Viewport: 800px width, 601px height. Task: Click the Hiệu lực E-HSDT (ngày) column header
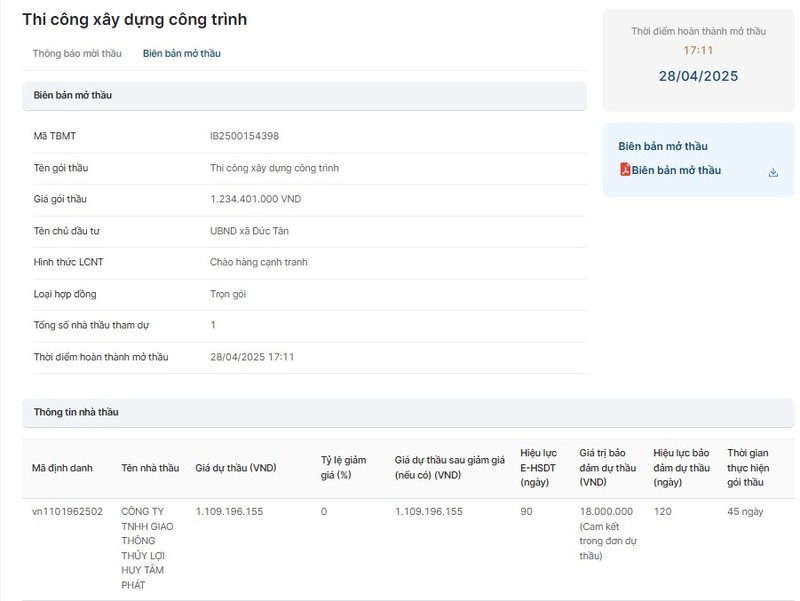pyautogui.click(x=538, y=467)
